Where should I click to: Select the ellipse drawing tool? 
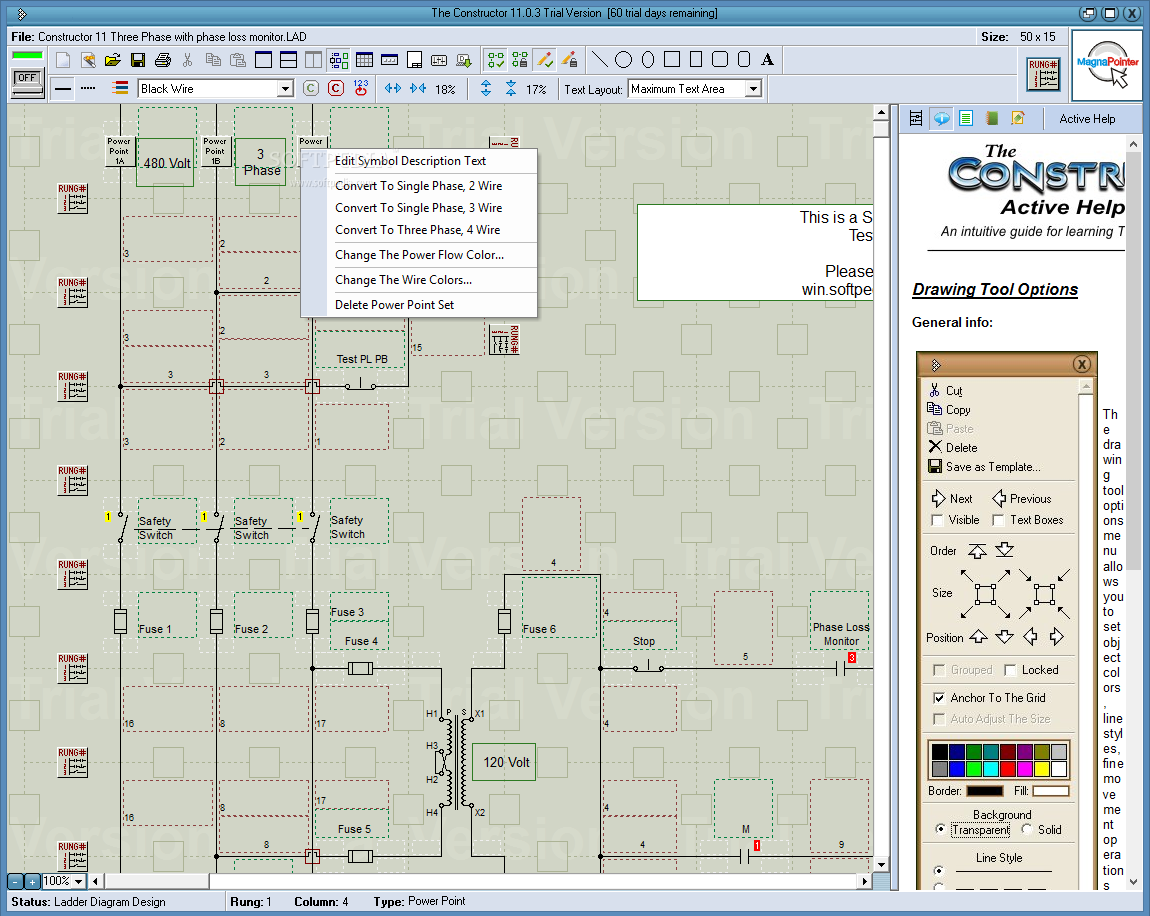[x=648, y=59]
